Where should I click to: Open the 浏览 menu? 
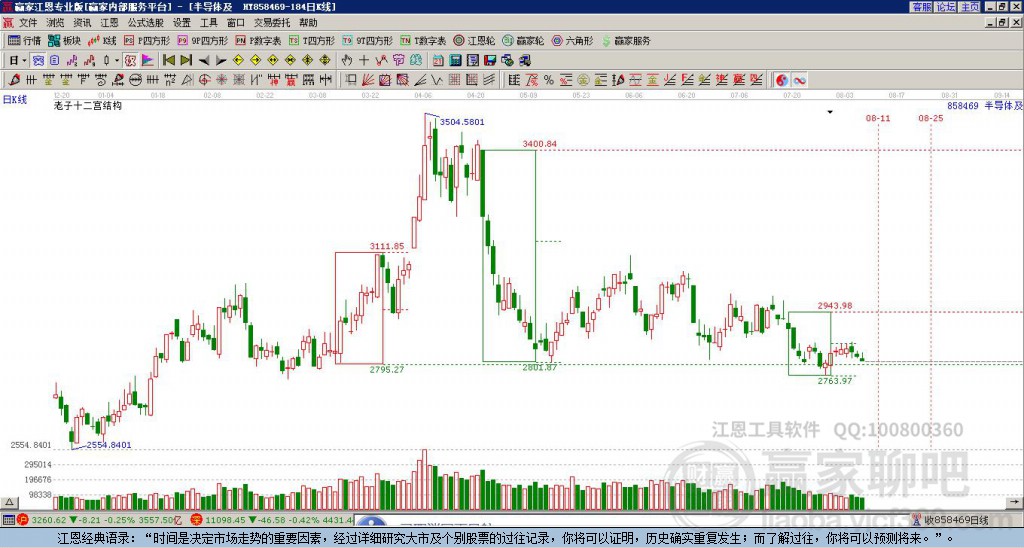click(x=56, y=23)
